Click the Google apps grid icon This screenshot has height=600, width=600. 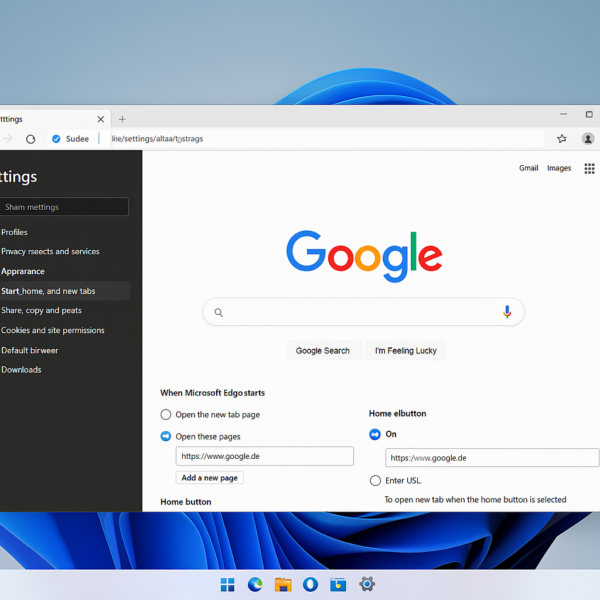click(x=589, y=168)
